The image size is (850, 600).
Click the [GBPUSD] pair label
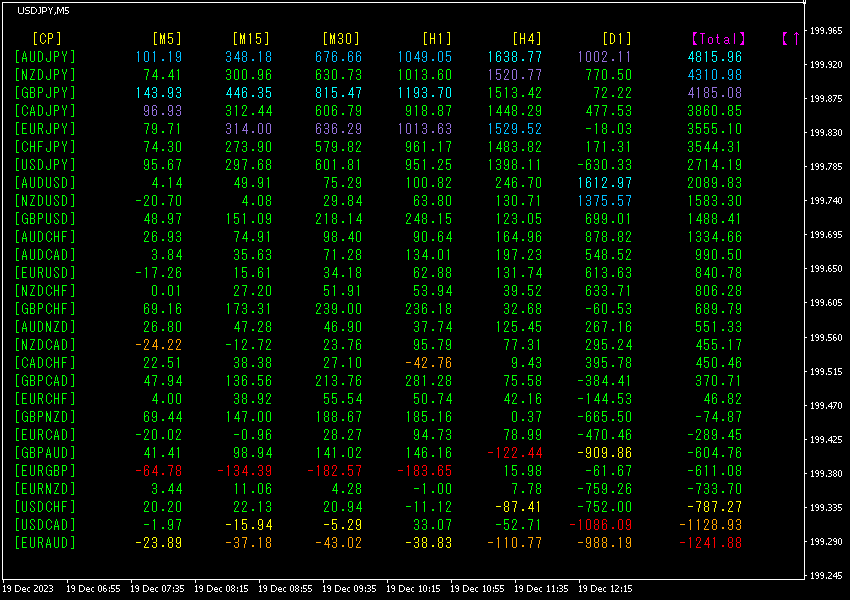click(45, 219)
